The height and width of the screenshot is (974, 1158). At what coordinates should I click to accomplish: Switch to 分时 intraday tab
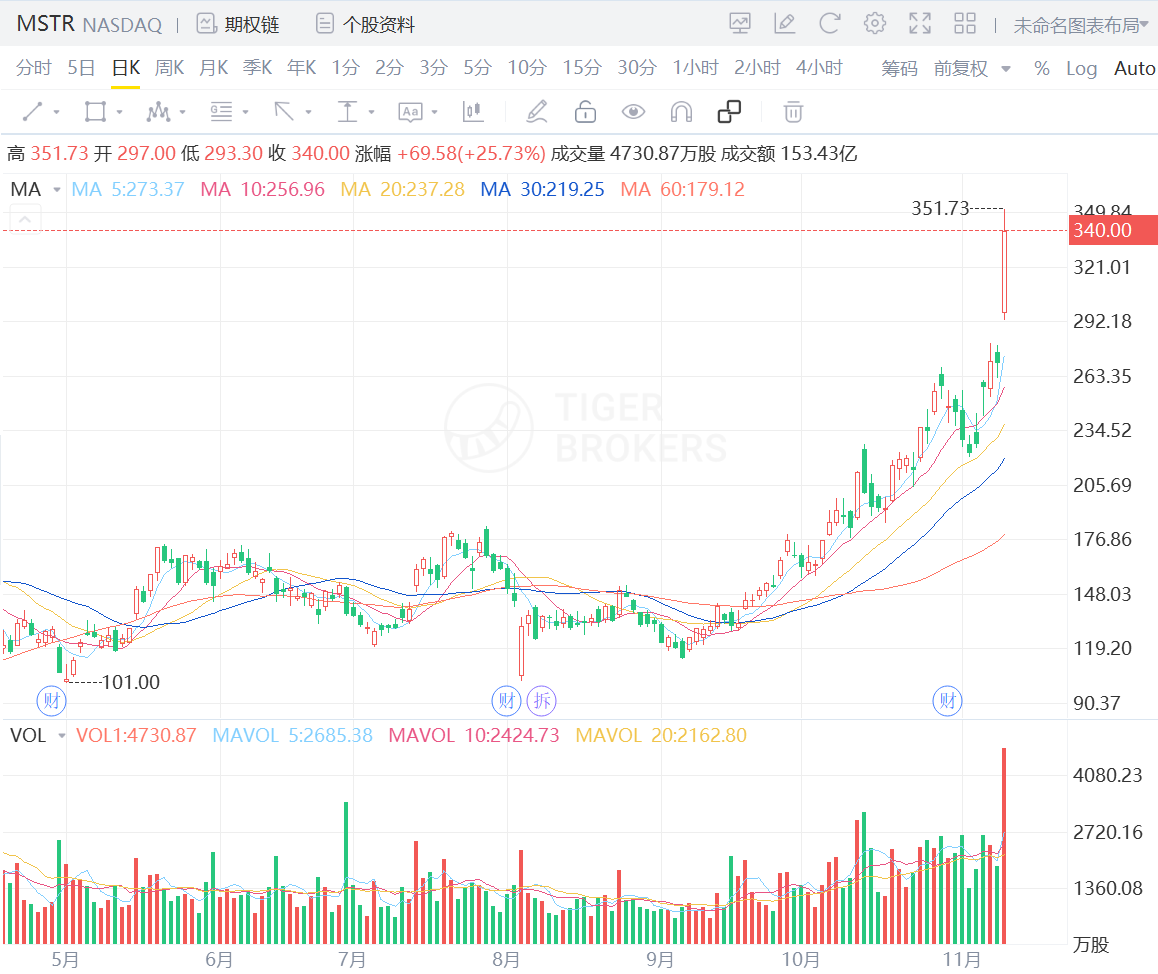[33, 68]
